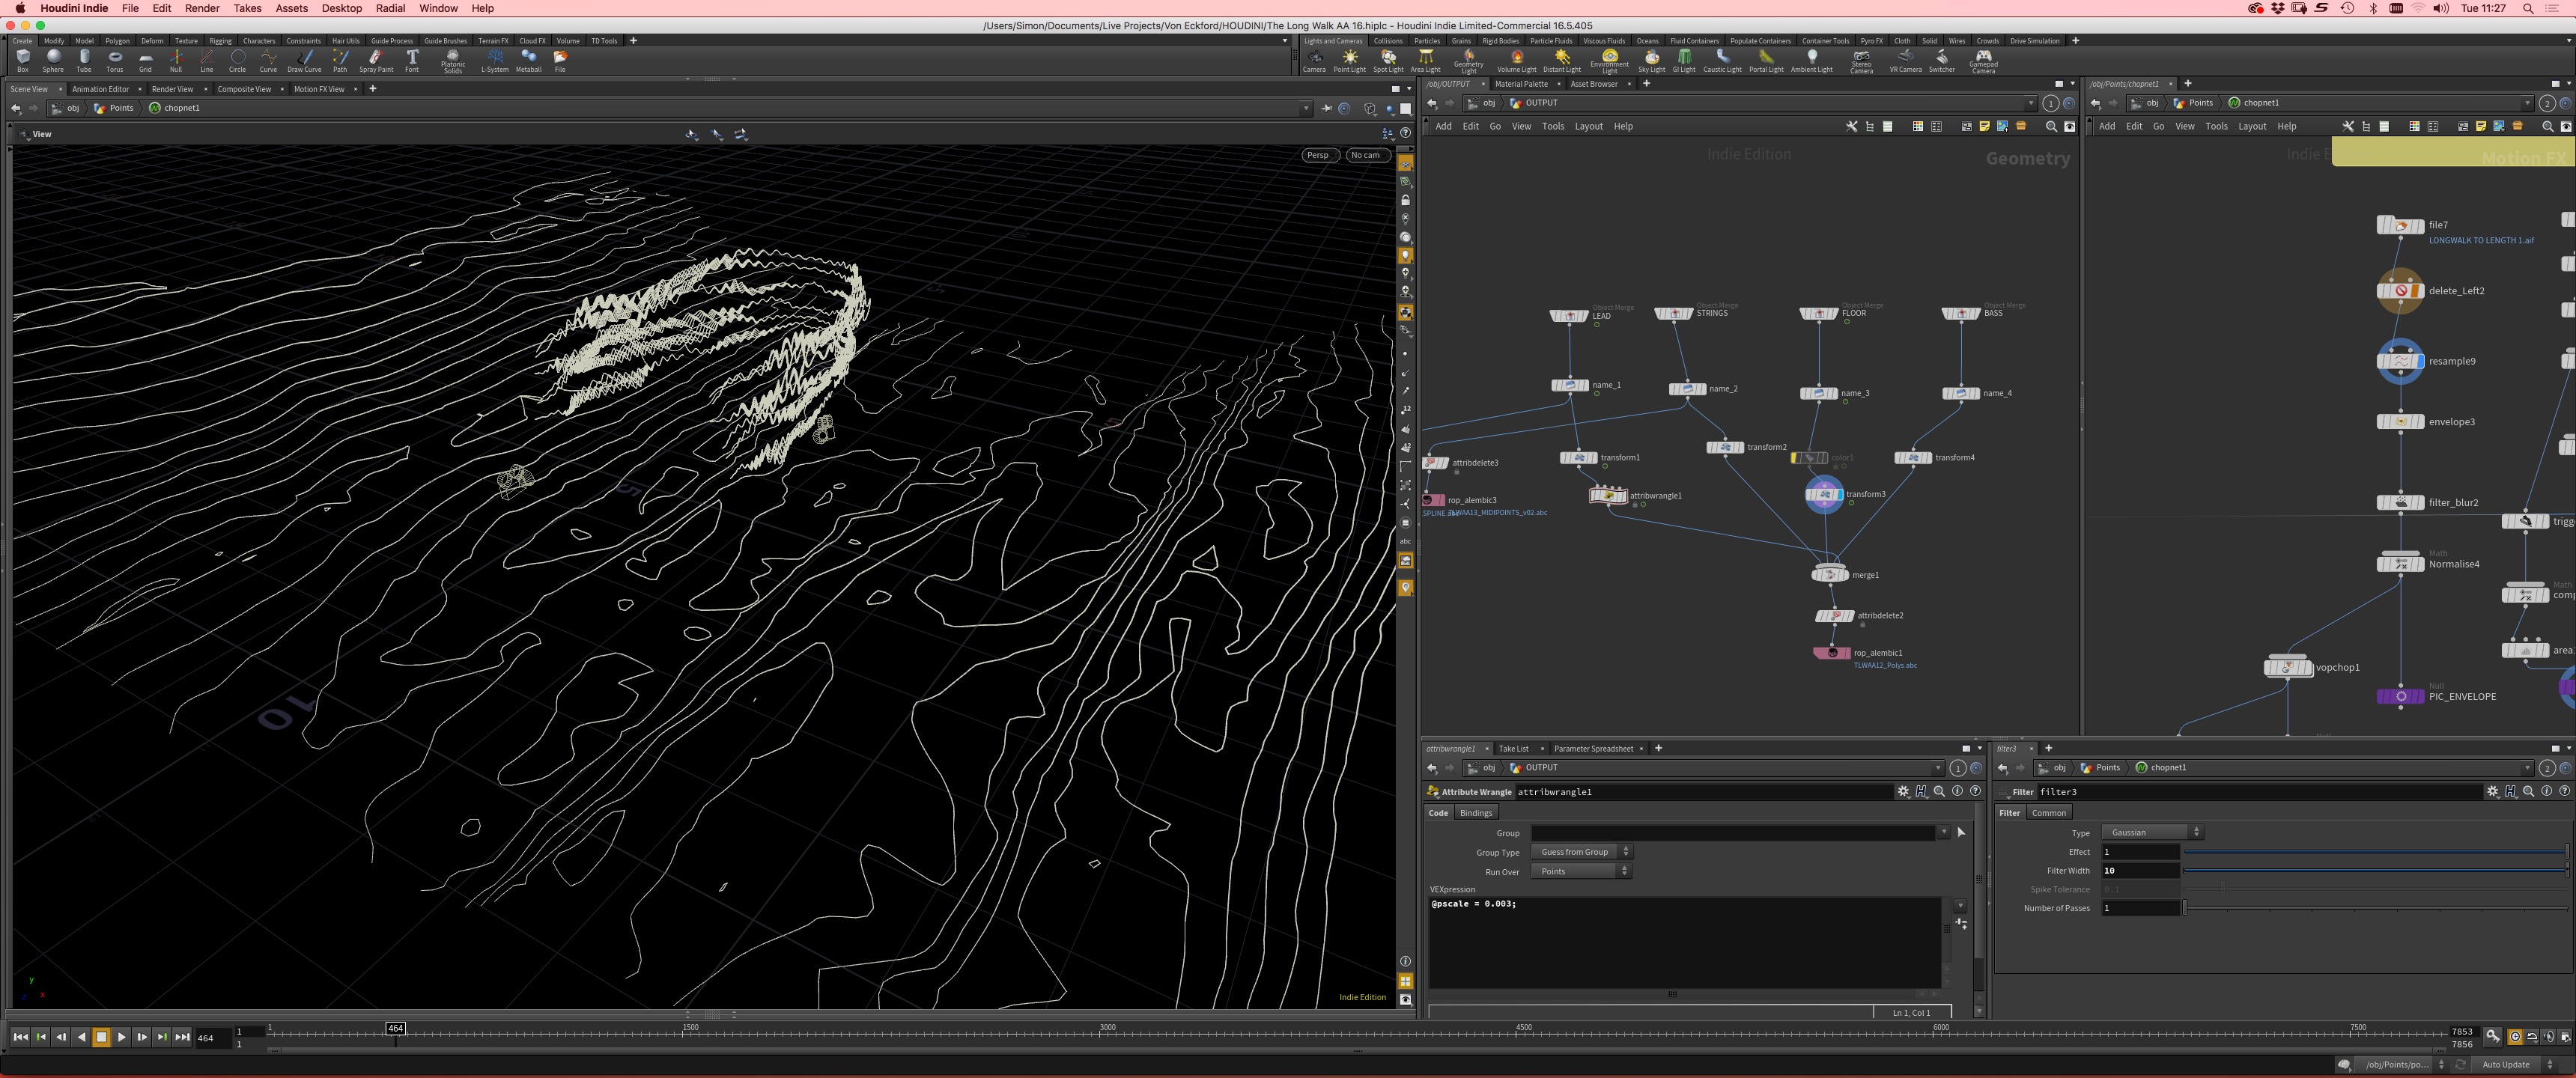
Task: Play the timeline forward
Action: click(x=121, y=1037)
